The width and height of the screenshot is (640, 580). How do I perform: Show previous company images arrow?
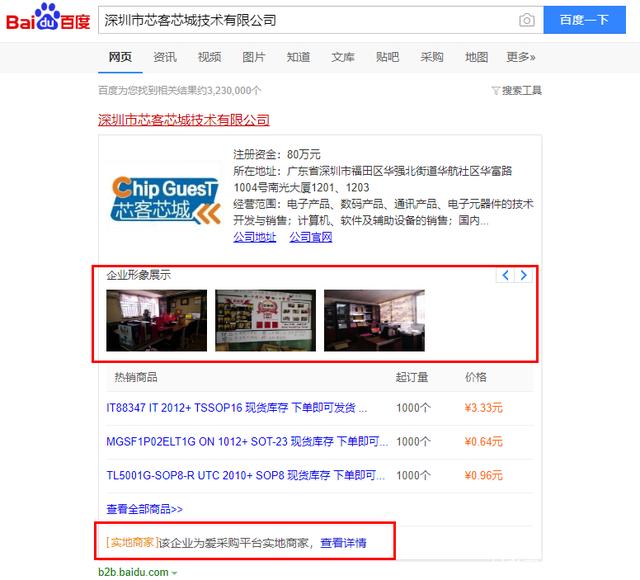(x=505, y=275)
